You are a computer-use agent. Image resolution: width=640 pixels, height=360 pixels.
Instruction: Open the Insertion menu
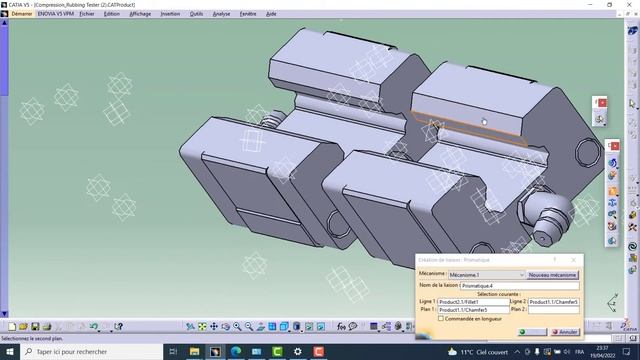(x=170, y=14)
